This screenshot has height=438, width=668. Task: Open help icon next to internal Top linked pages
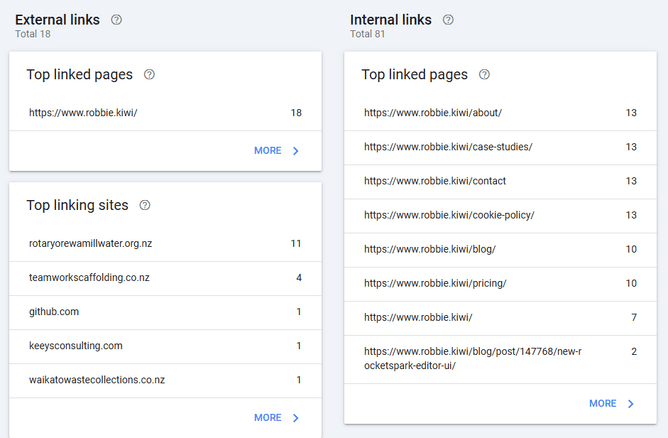485,75
